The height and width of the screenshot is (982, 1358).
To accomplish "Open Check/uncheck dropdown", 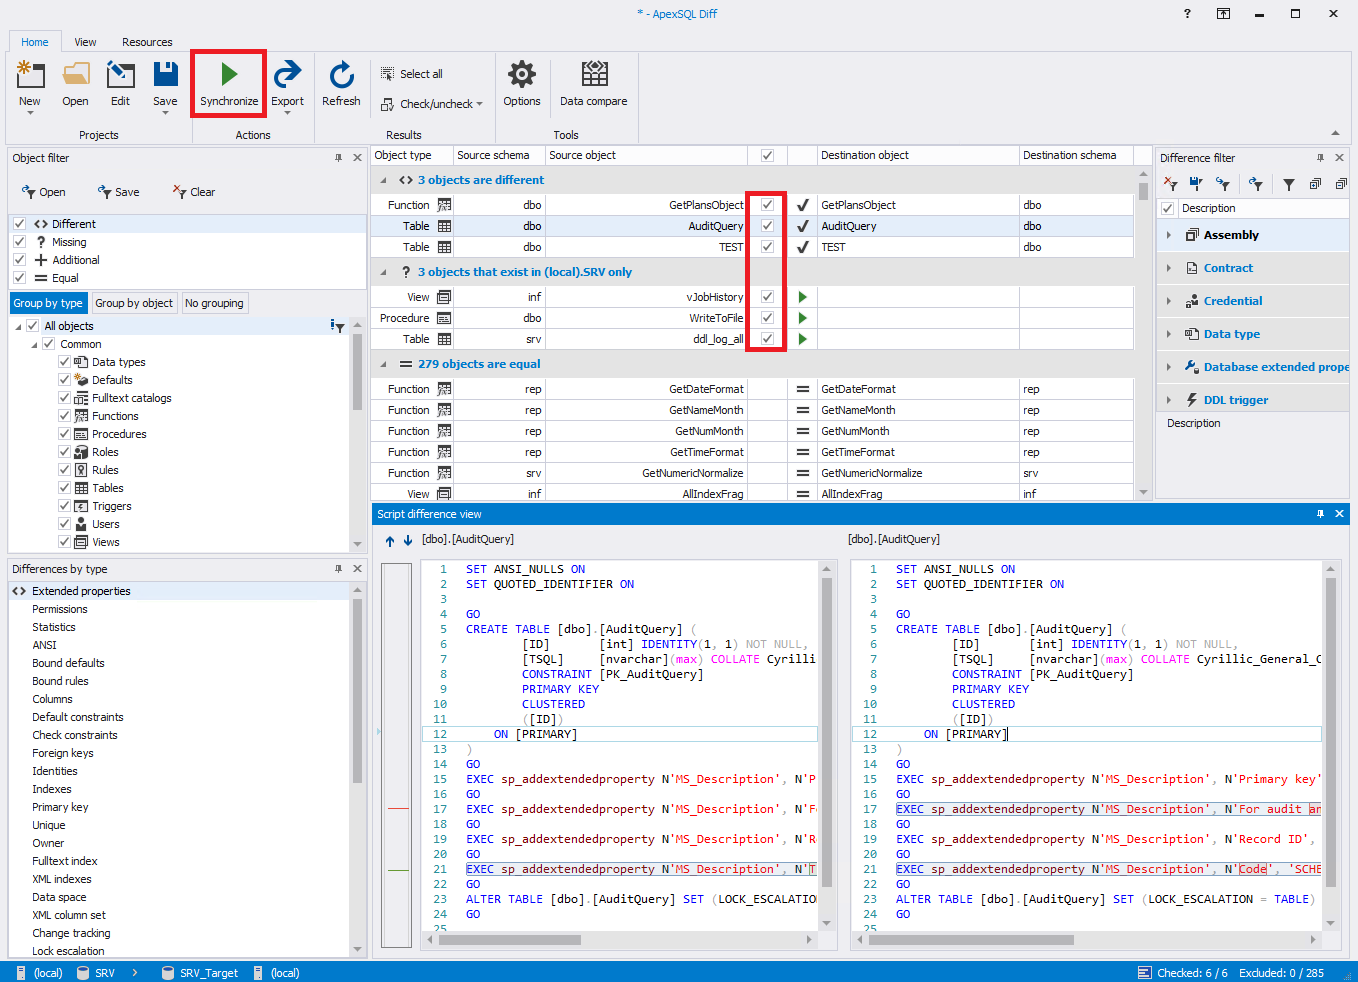I will (x=432, y=104).
